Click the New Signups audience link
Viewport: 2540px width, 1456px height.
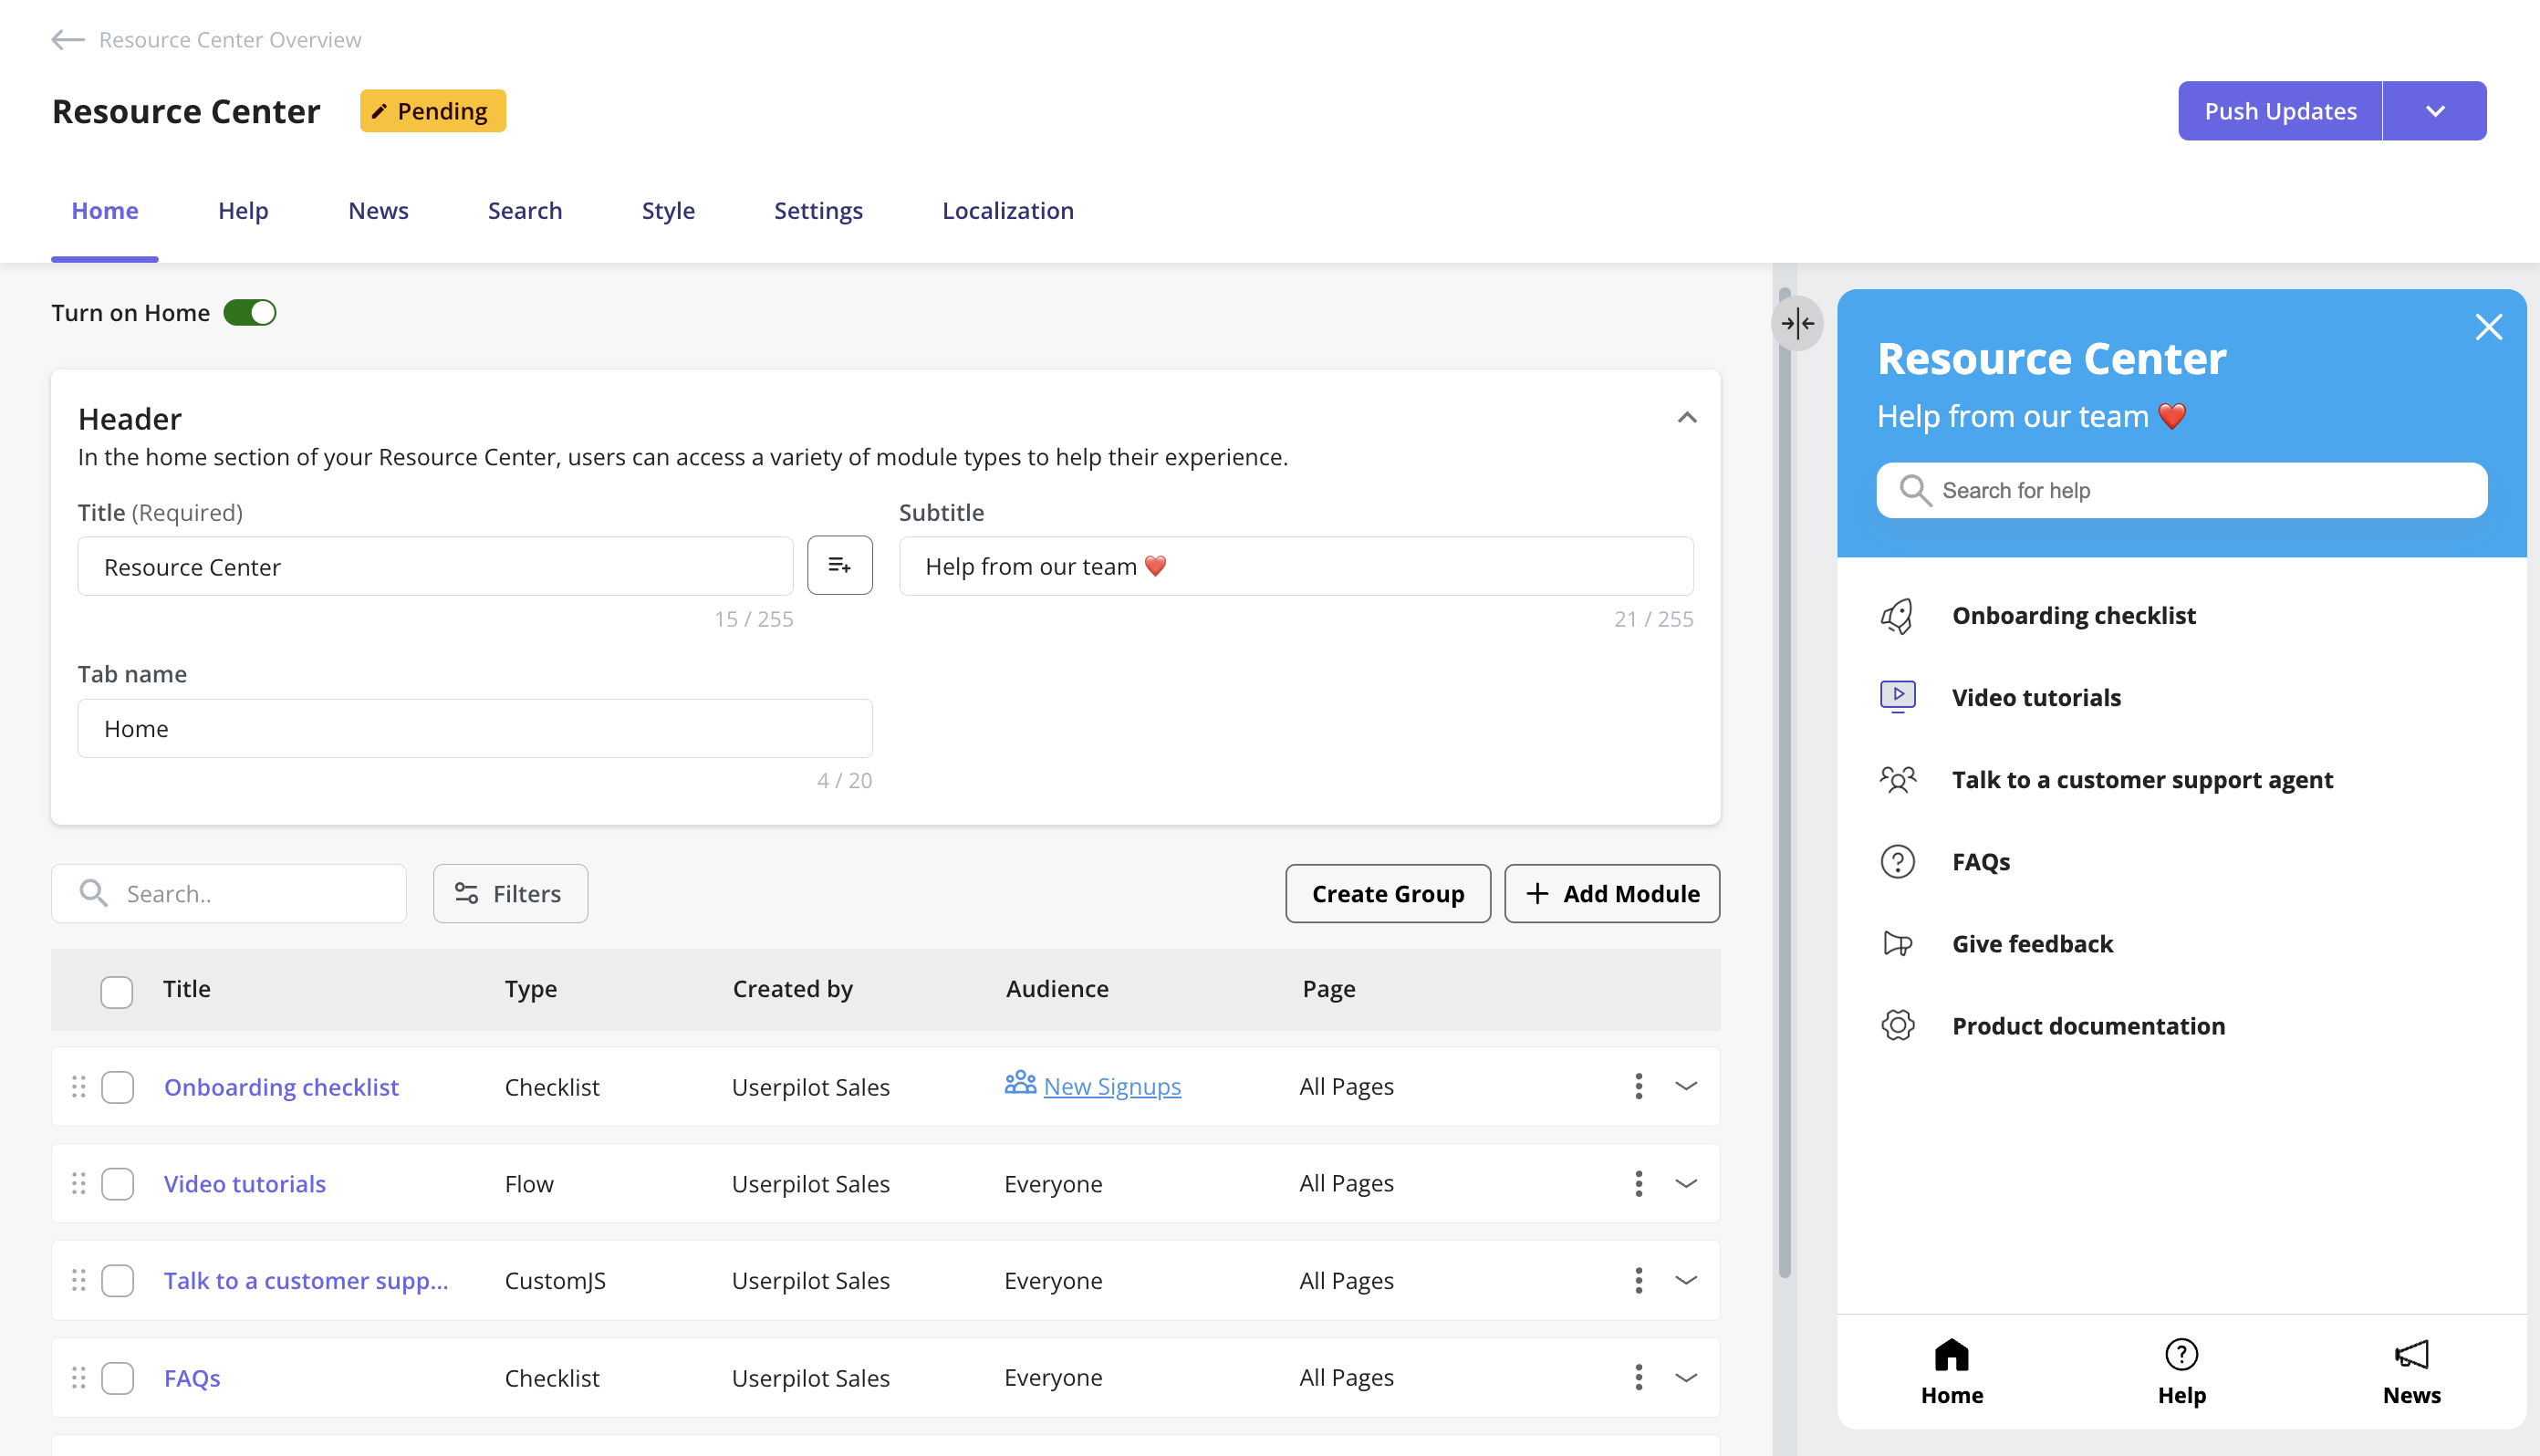point(1111,1087)
